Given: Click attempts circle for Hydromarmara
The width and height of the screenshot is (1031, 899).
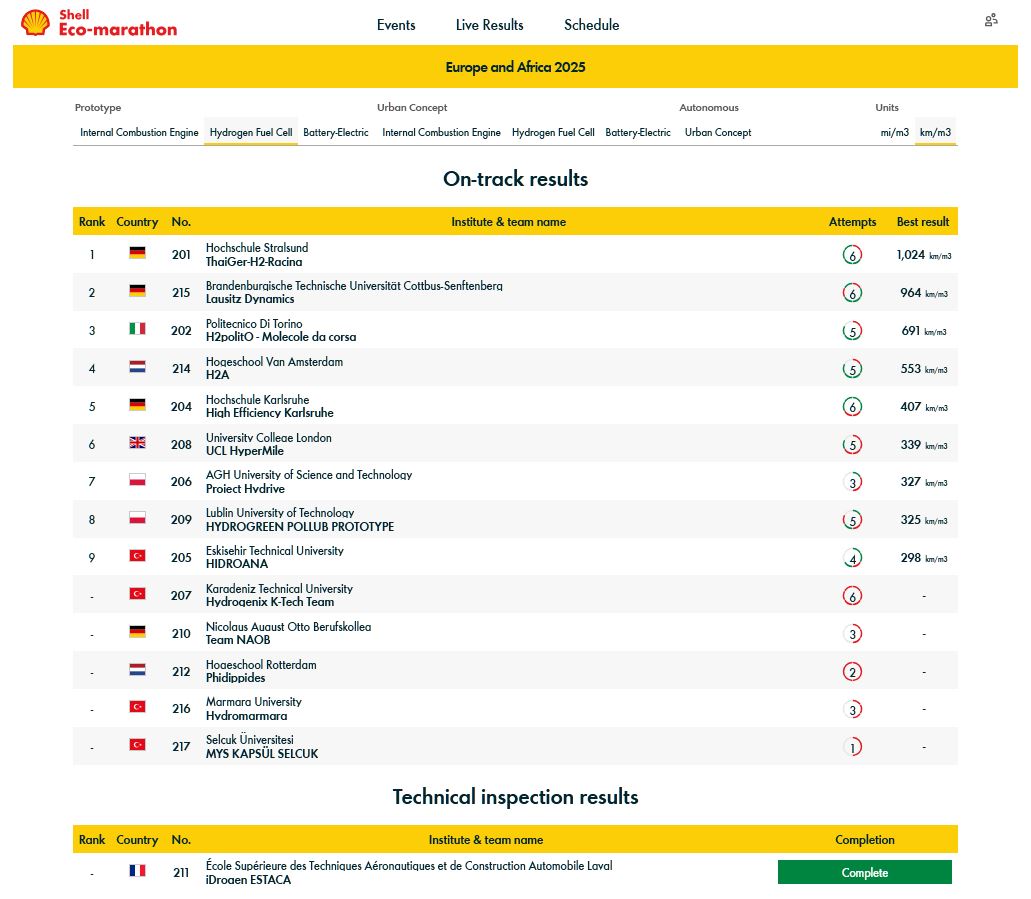Looking at the screenshot, I should (852, 710).
